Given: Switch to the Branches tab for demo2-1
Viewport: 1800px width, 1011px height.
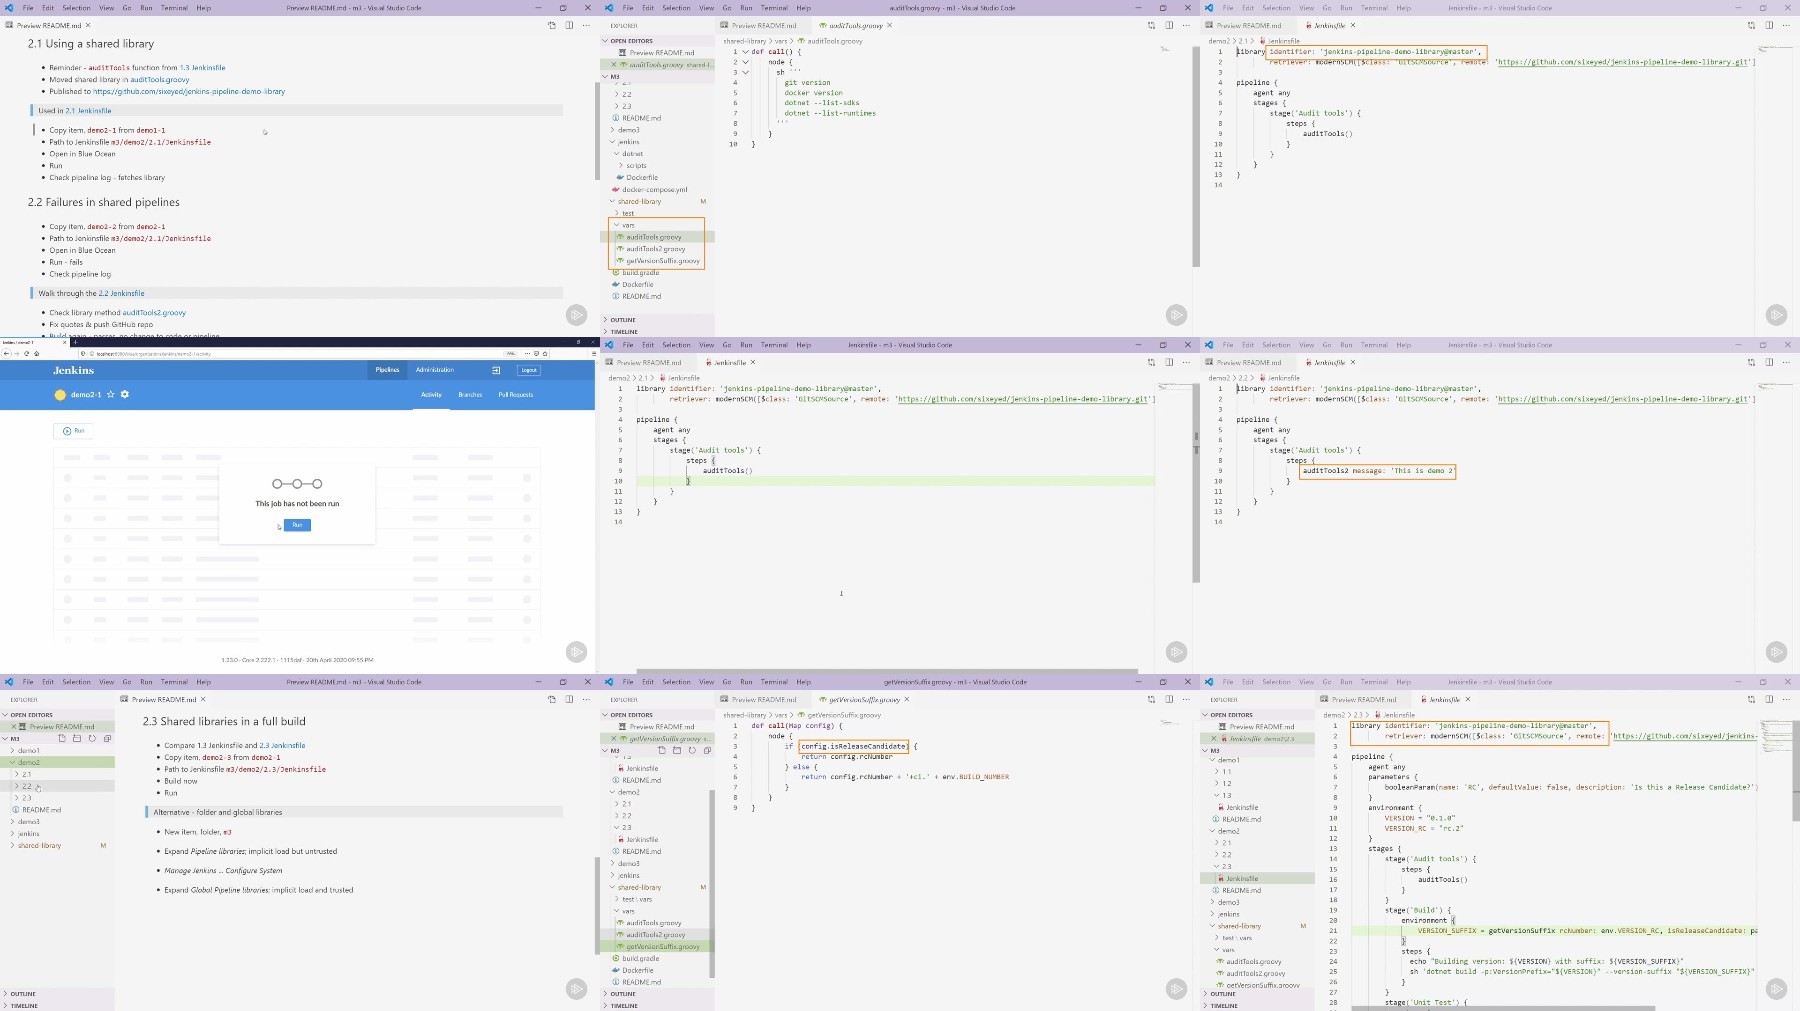Looking at the screenshot, I should point(470,395).
